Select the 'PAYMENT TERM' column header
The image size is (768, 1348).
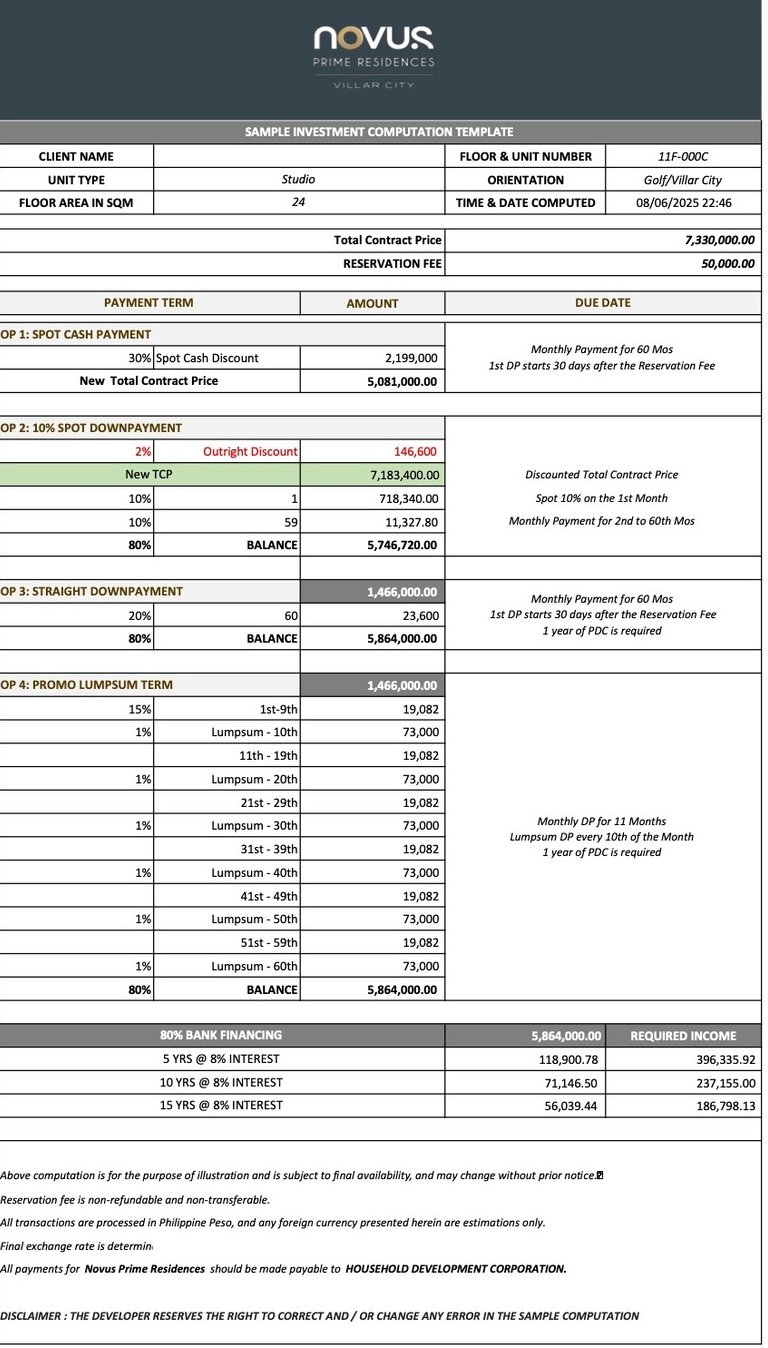149,303
